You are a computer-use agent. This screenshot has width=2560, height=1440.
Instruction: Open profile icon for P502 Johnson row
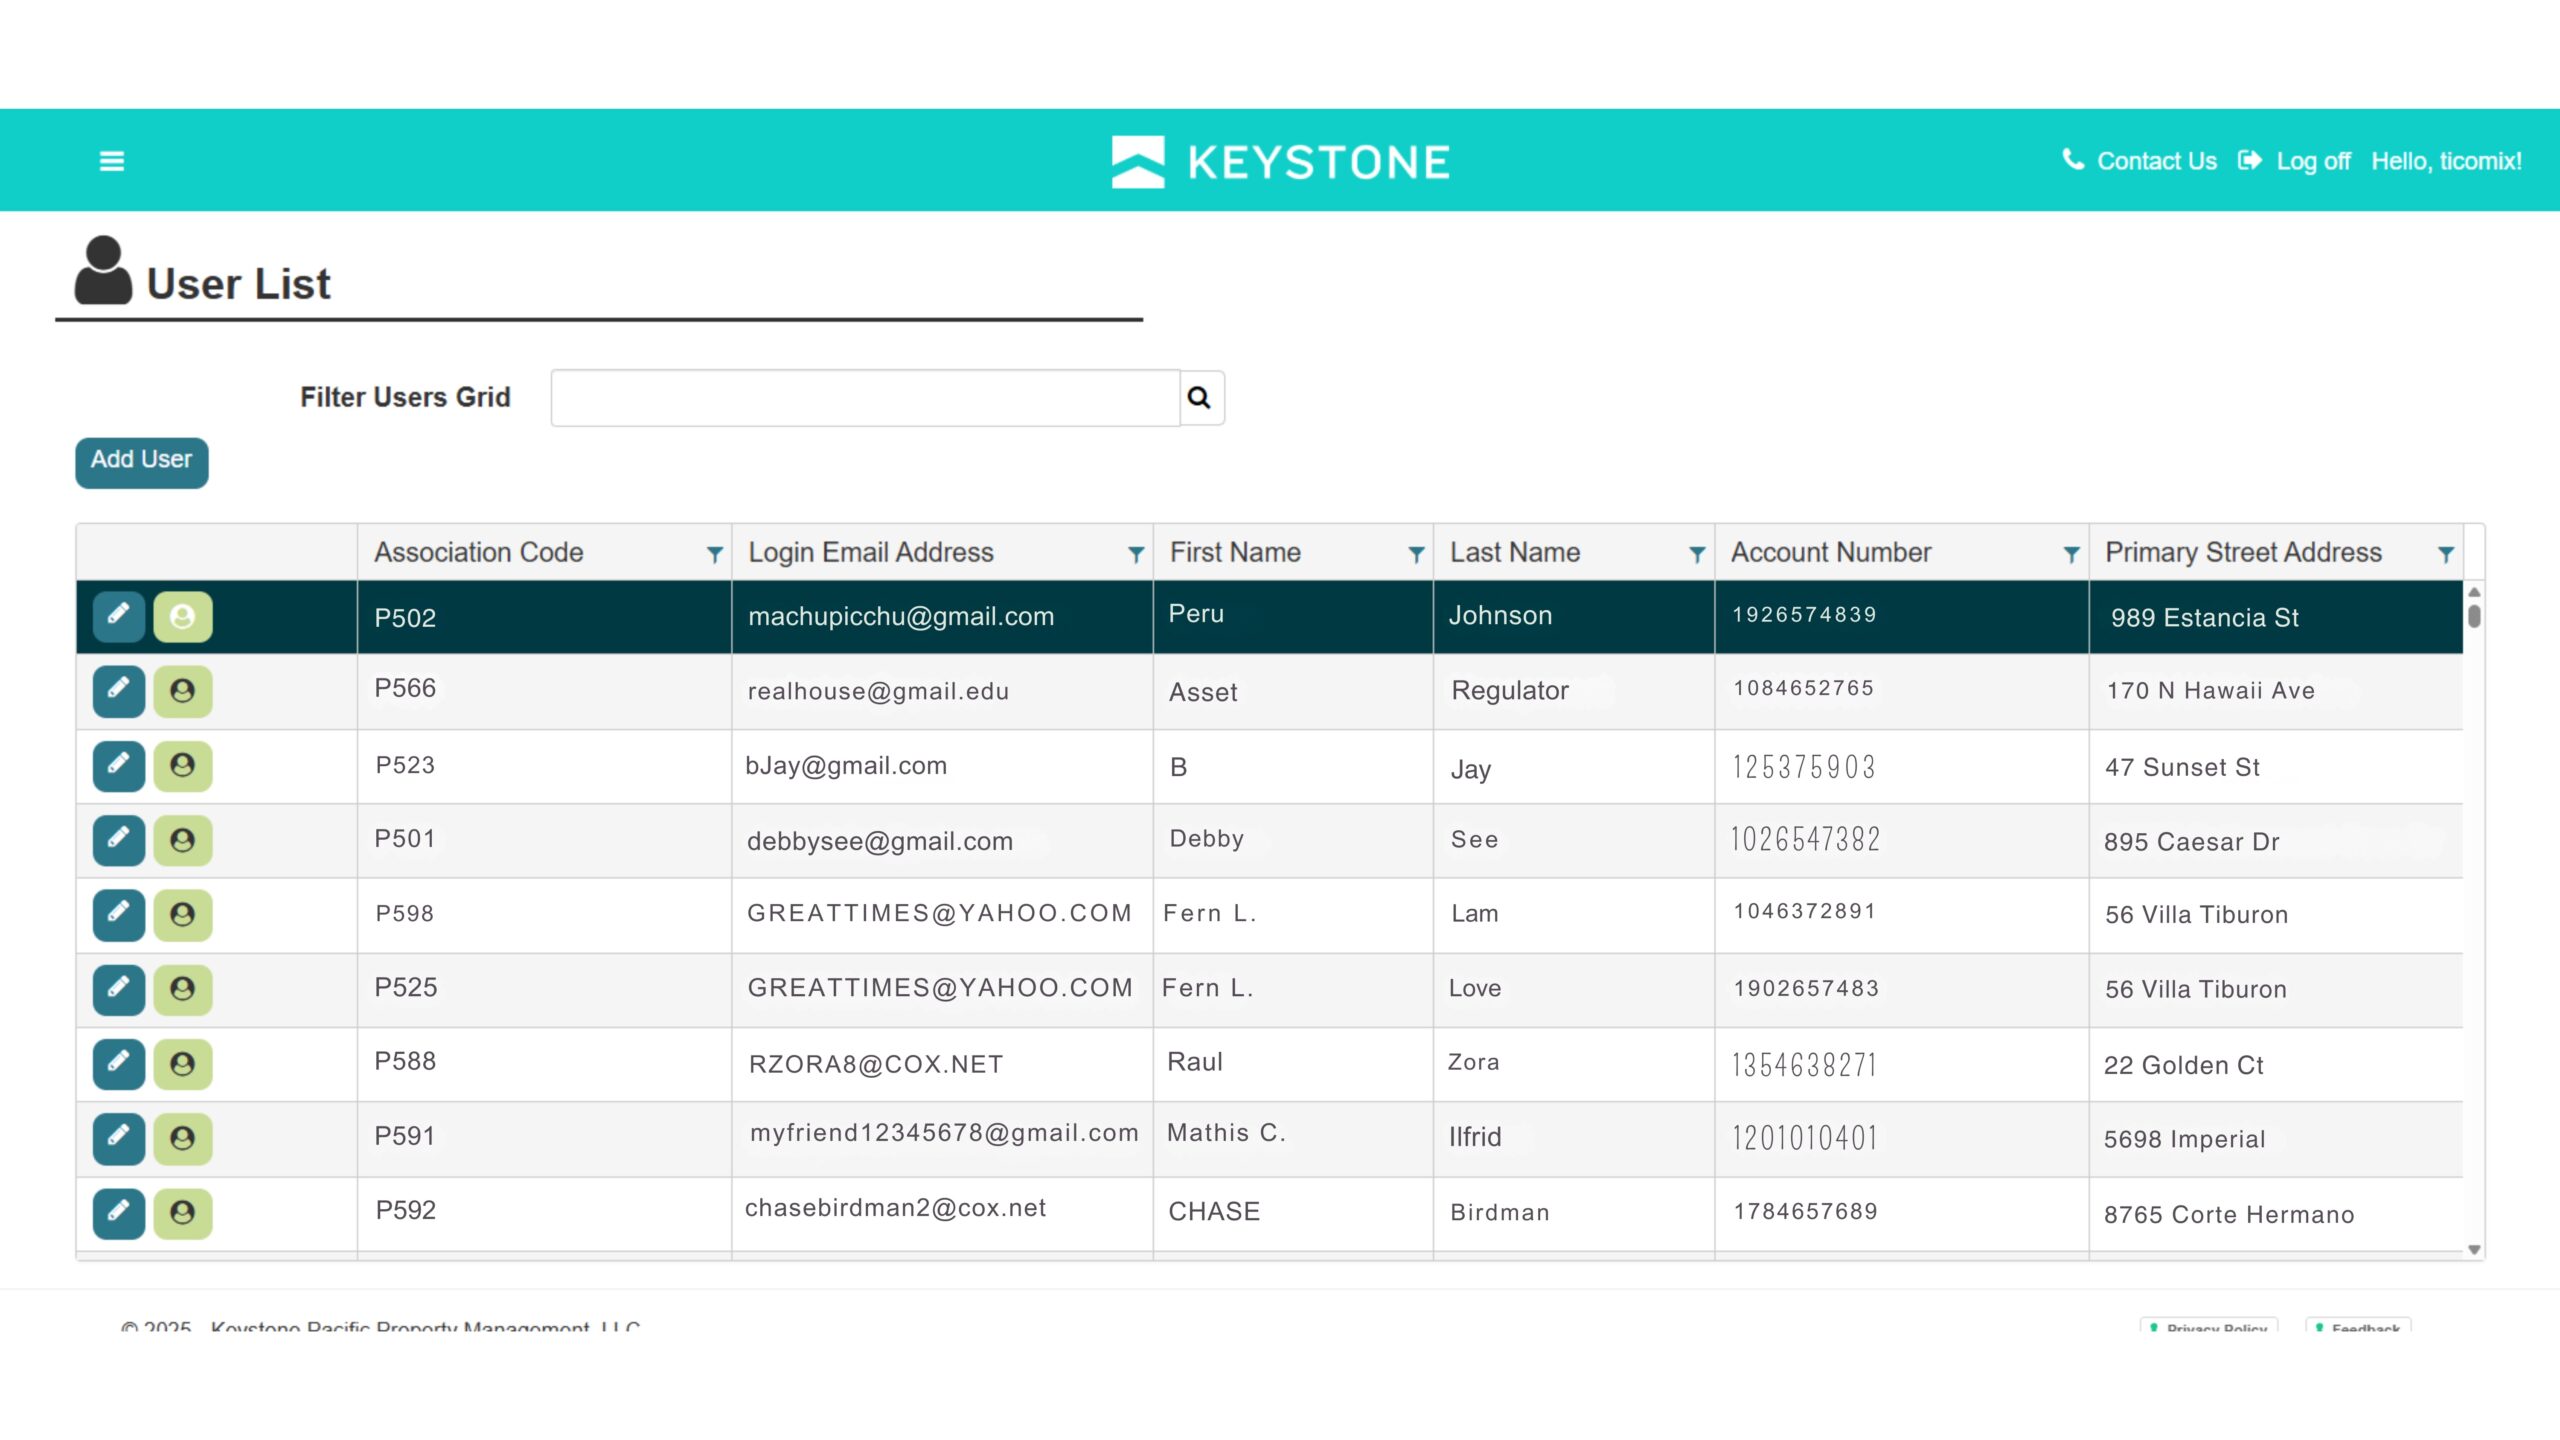point(182,616)
